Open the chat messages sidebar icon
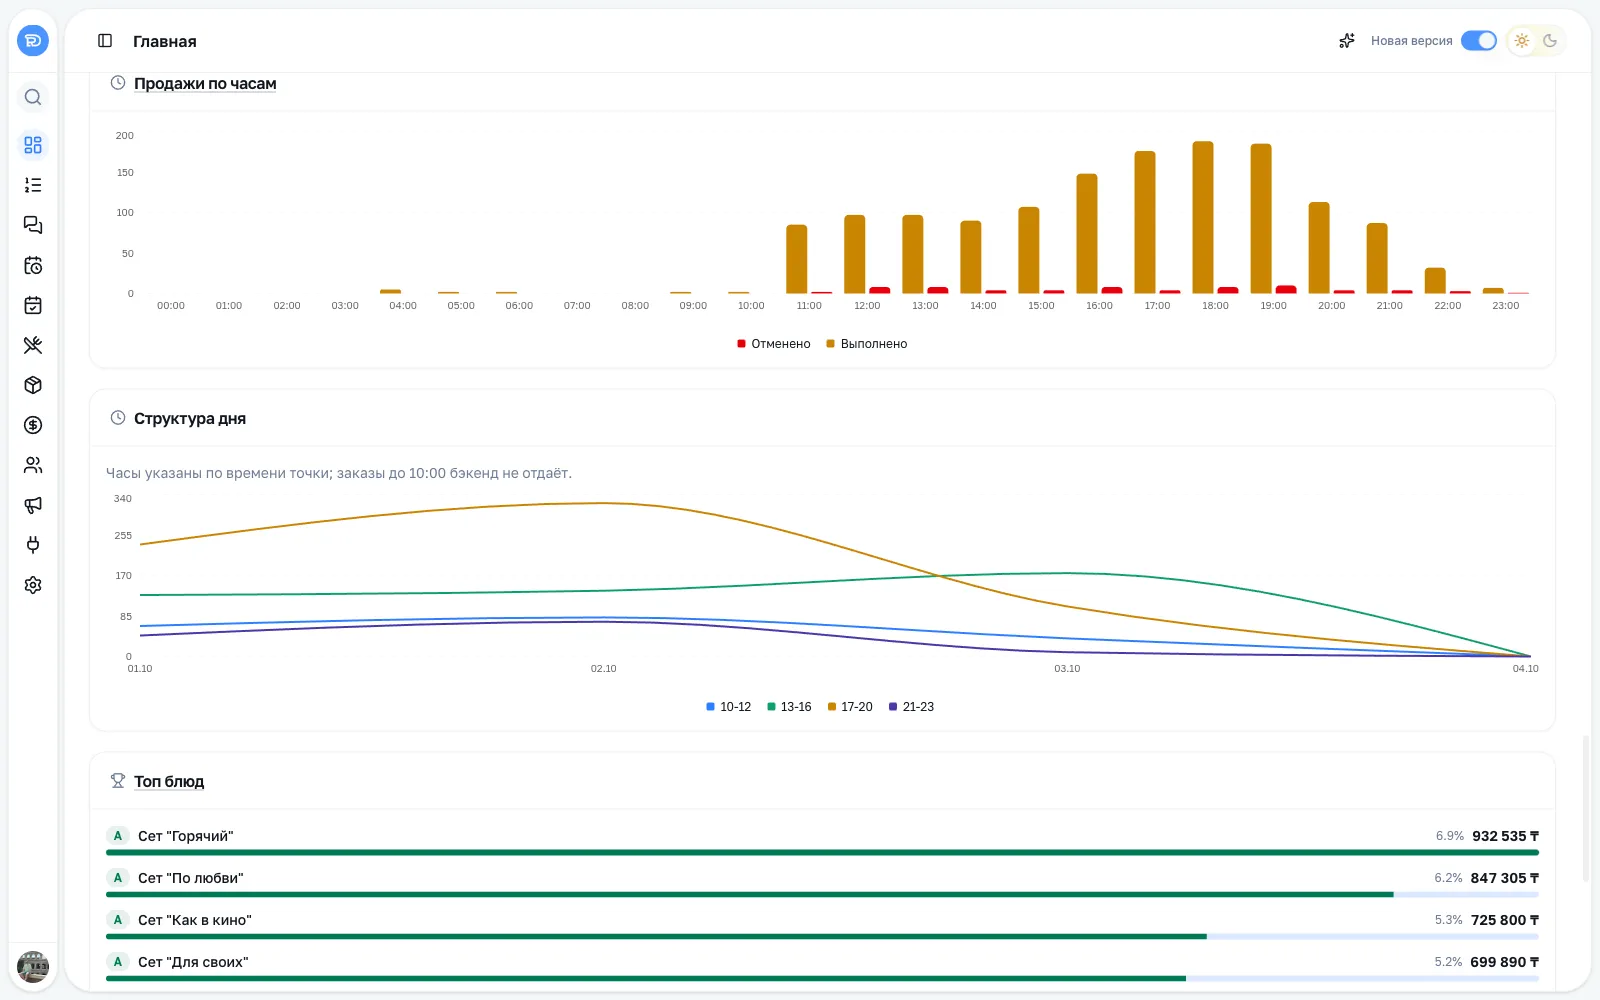This screenshot has width=1600, height=1000. coord(33,225)
